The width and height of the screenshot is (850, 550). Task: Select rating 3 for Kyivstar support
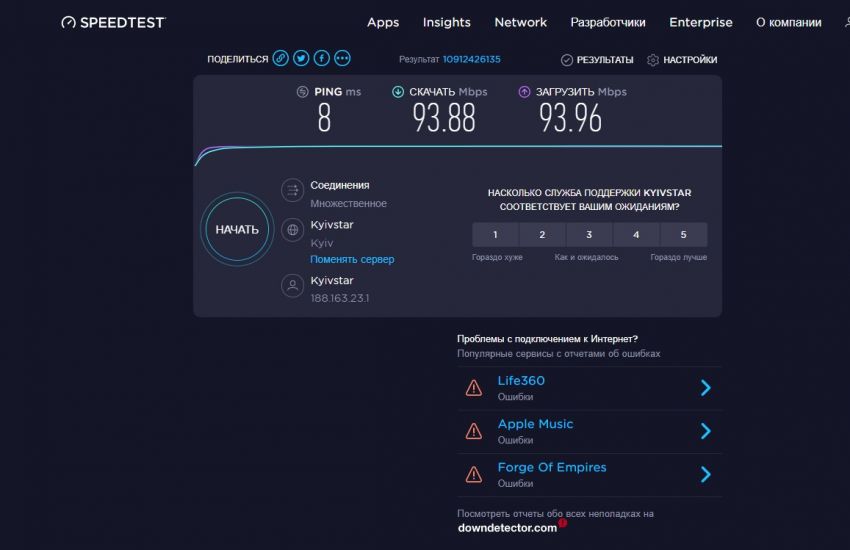589,235
